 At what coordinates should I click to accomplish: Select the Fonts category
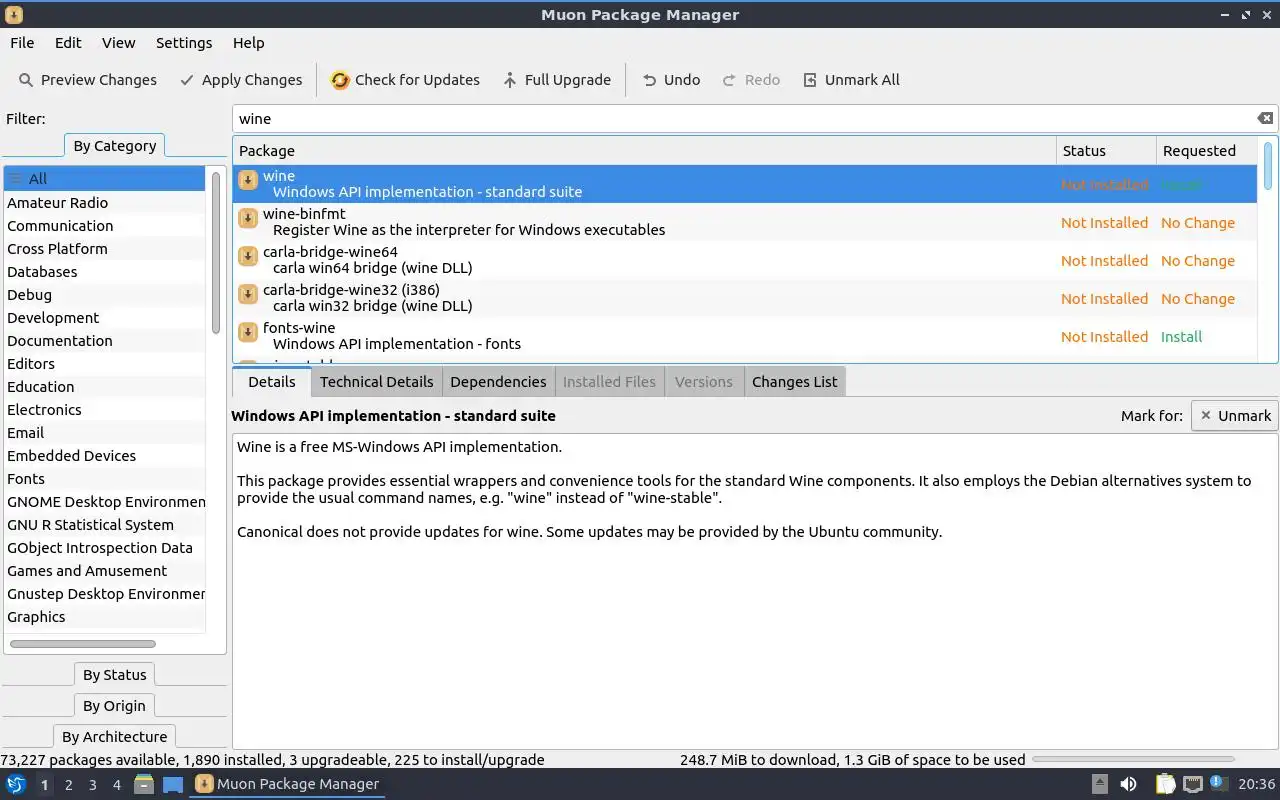tap(104, 479)
